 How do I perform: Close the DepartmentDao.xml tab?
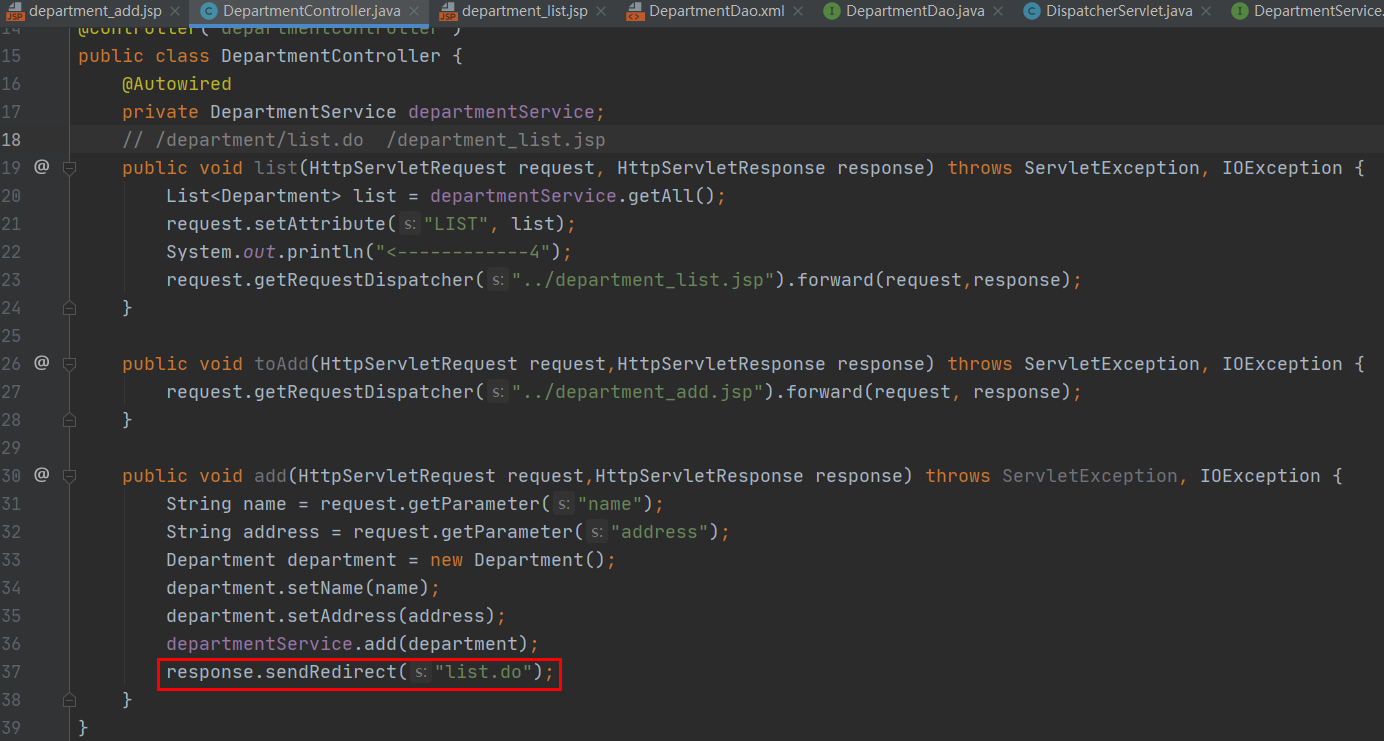click(796, 12)
